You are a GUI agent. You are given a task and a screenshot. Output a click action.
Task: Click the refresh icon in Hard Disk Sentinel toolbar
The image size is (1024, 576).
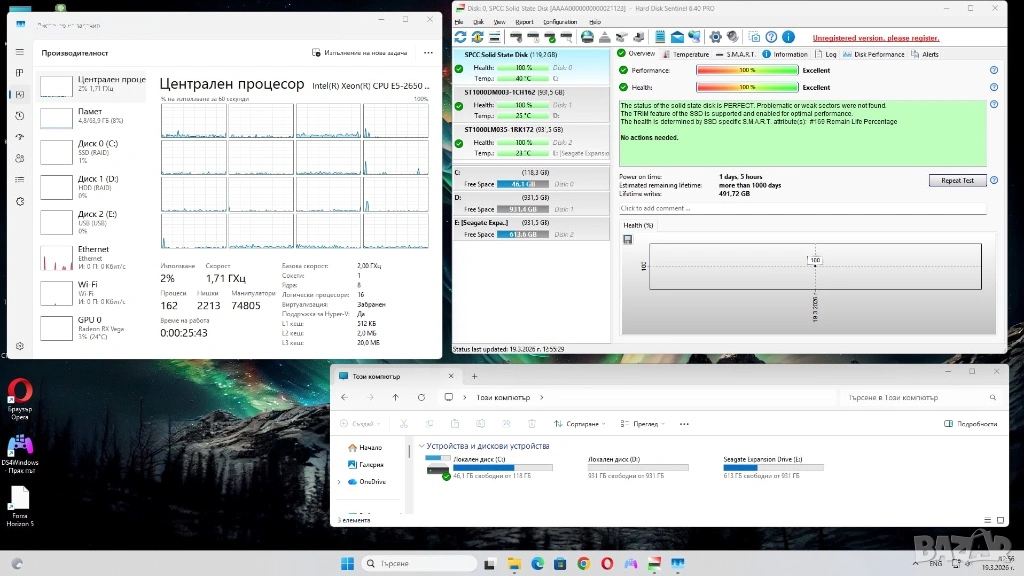(x=460, y=37)
